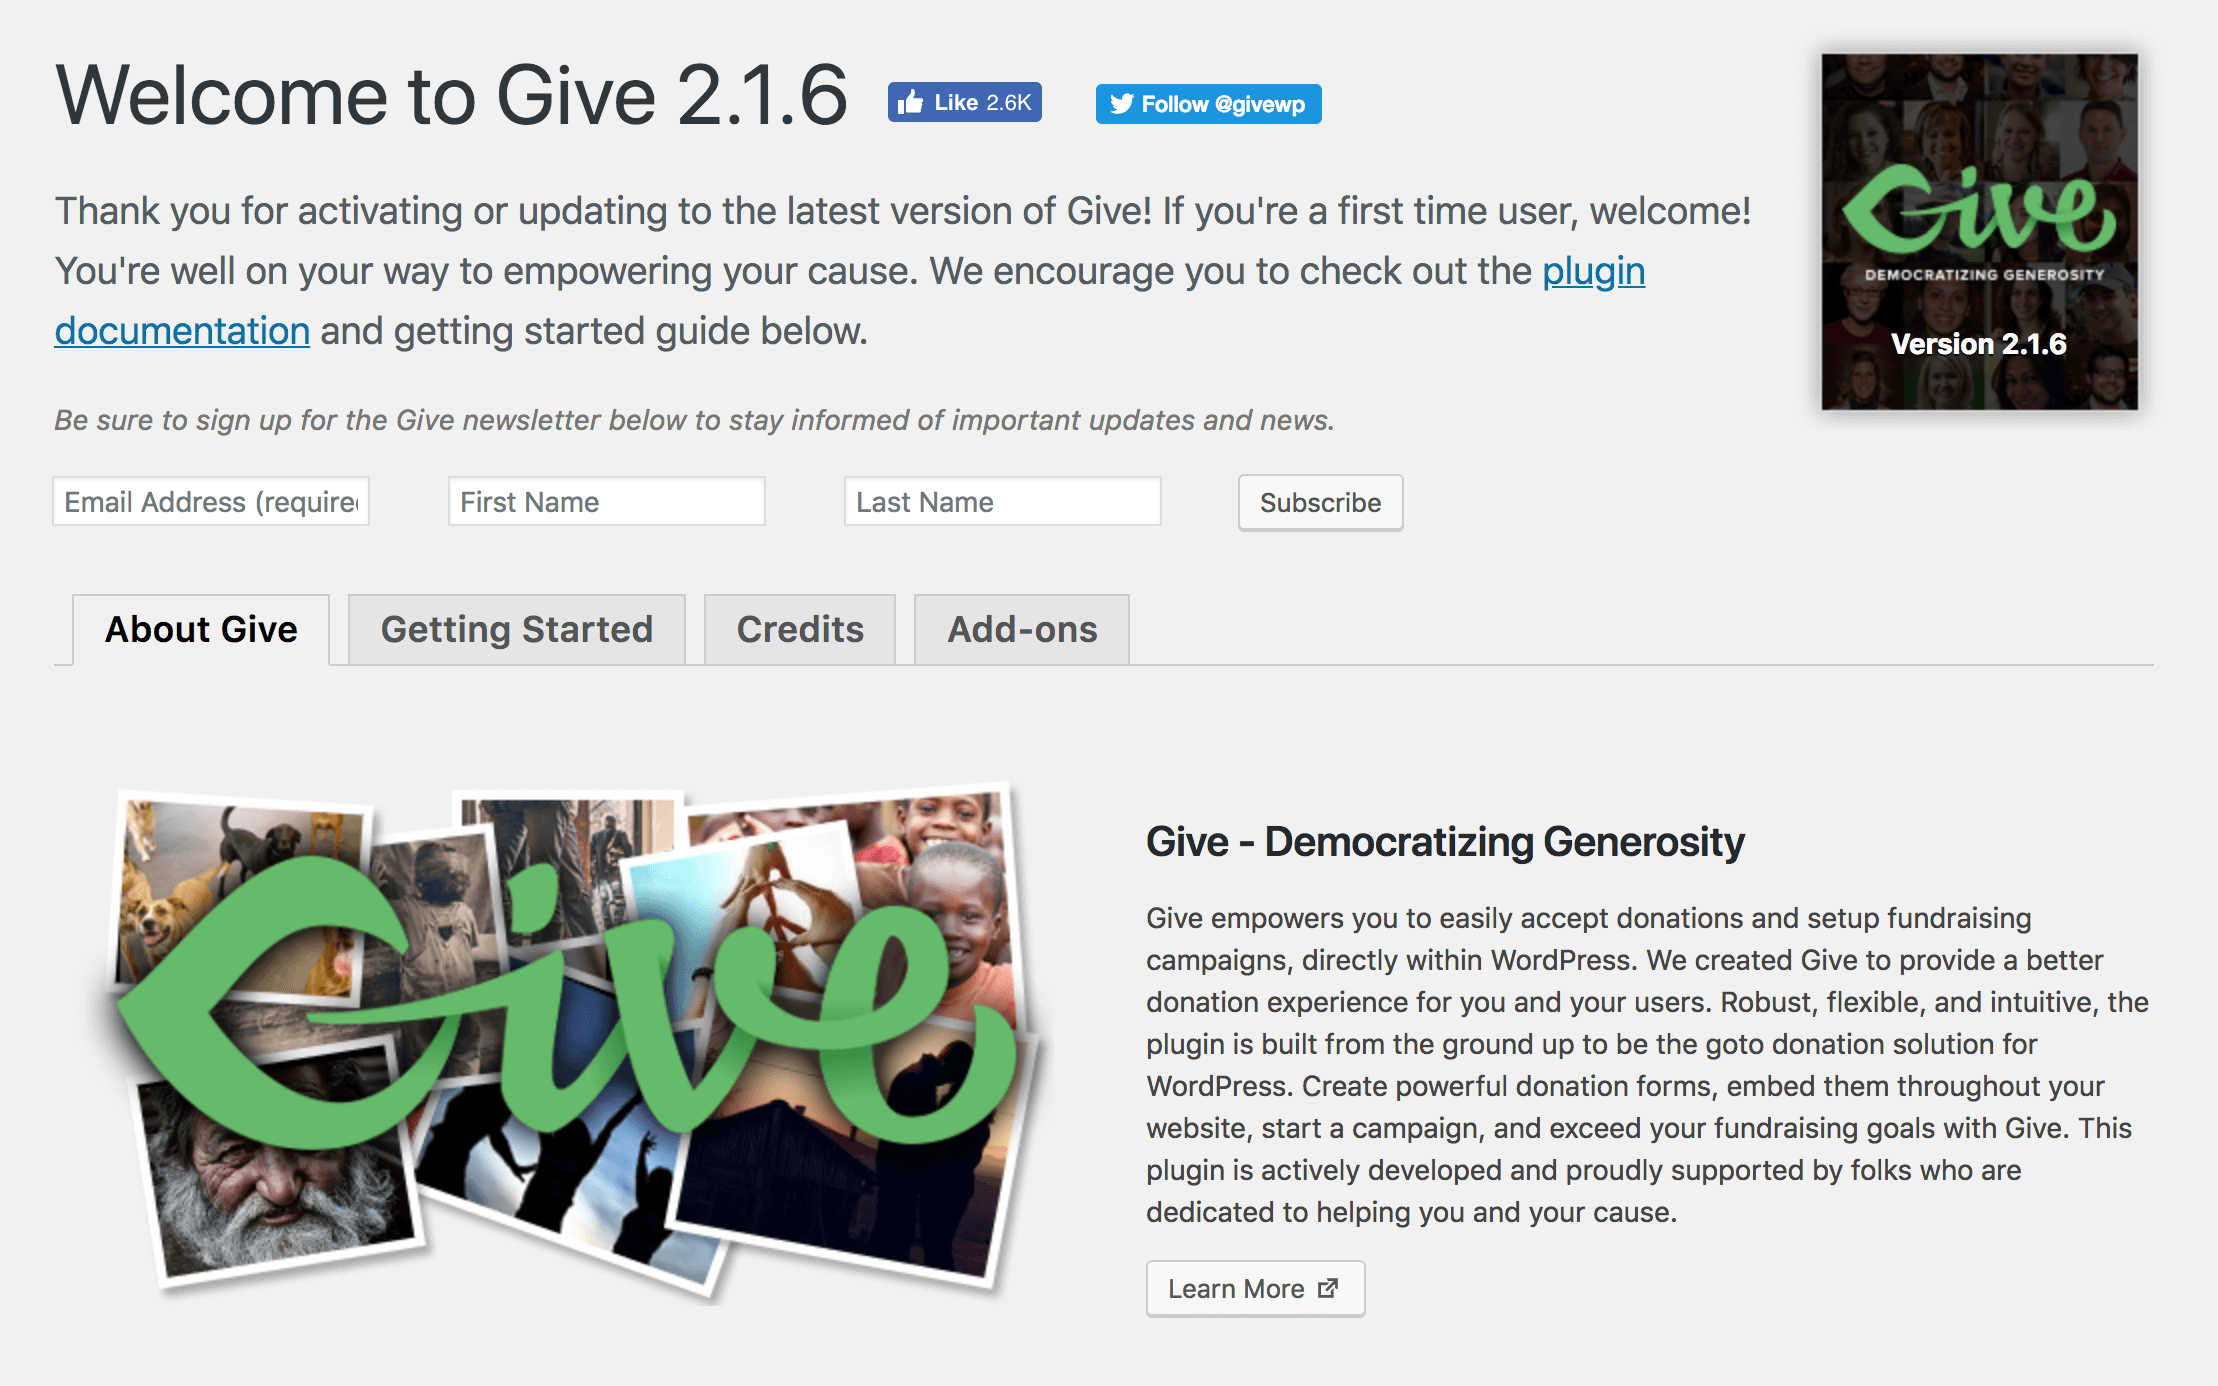Click the 2.6K like count

coord(1008,102)
